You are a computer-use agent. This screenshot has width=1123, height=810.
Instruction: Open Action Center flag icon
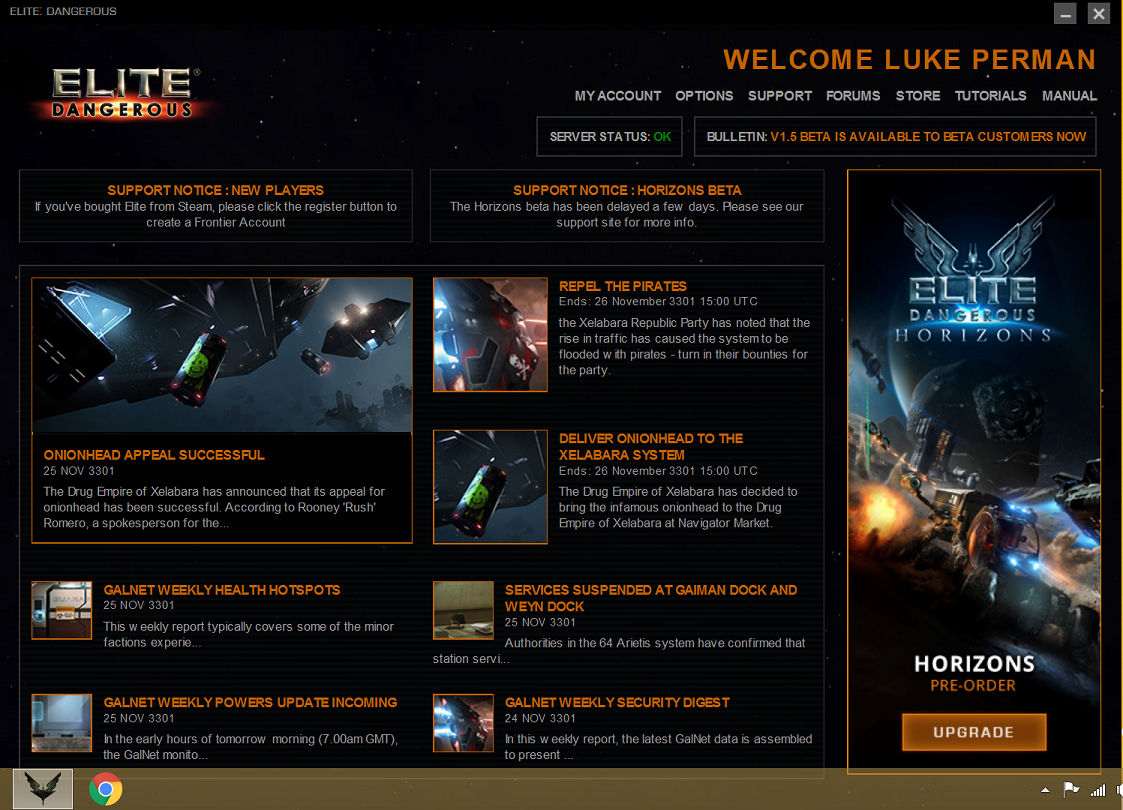(1071, 789)
